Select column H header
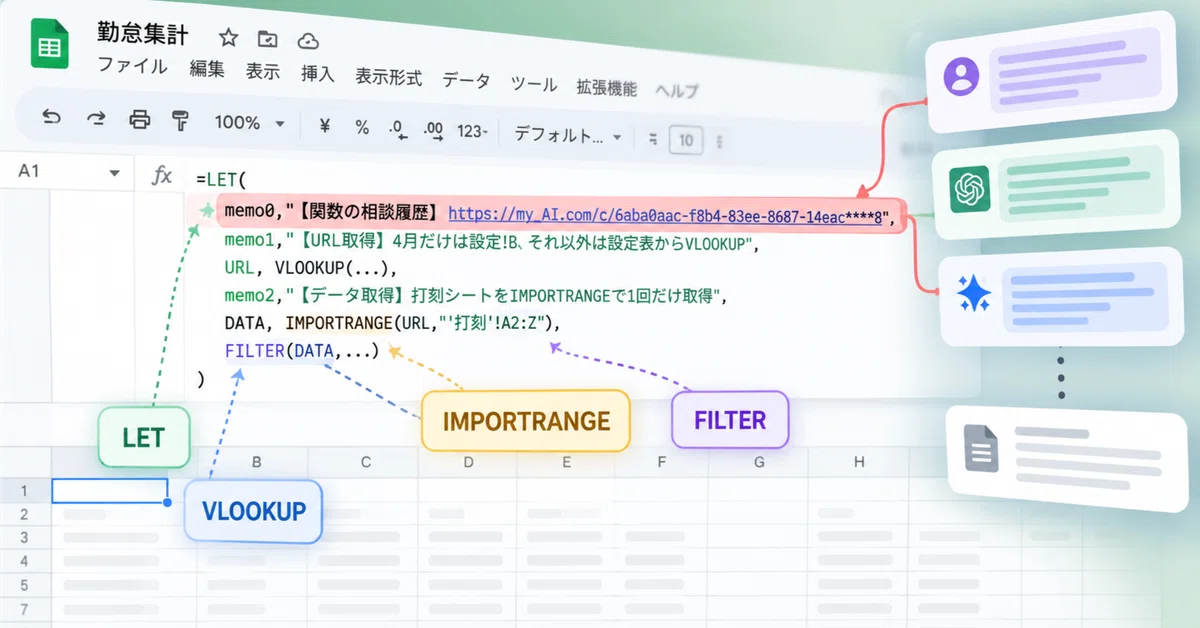 pos(859,462)
